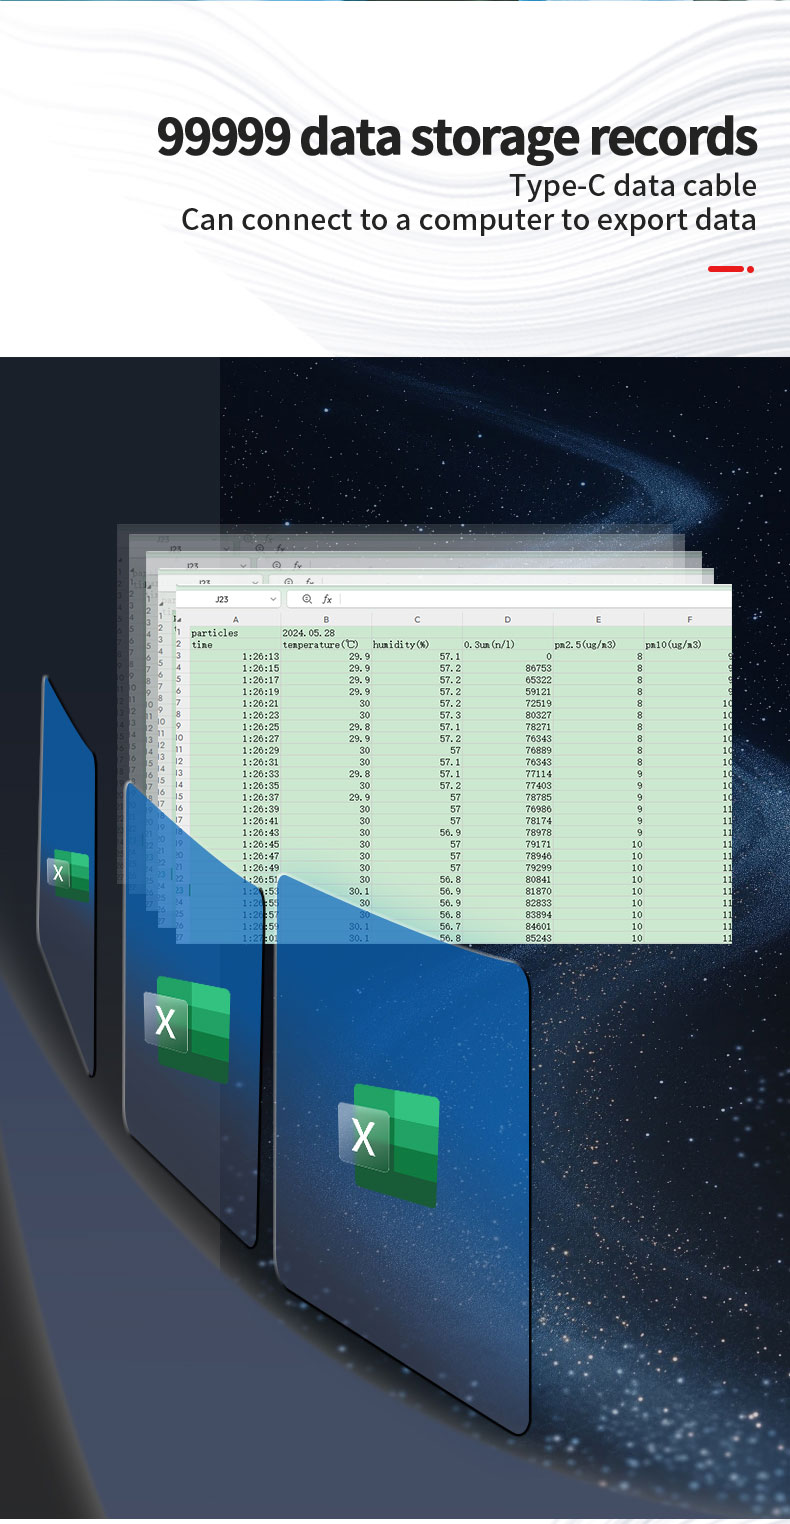
Task: Select column D header
Action: coord(507,620)
